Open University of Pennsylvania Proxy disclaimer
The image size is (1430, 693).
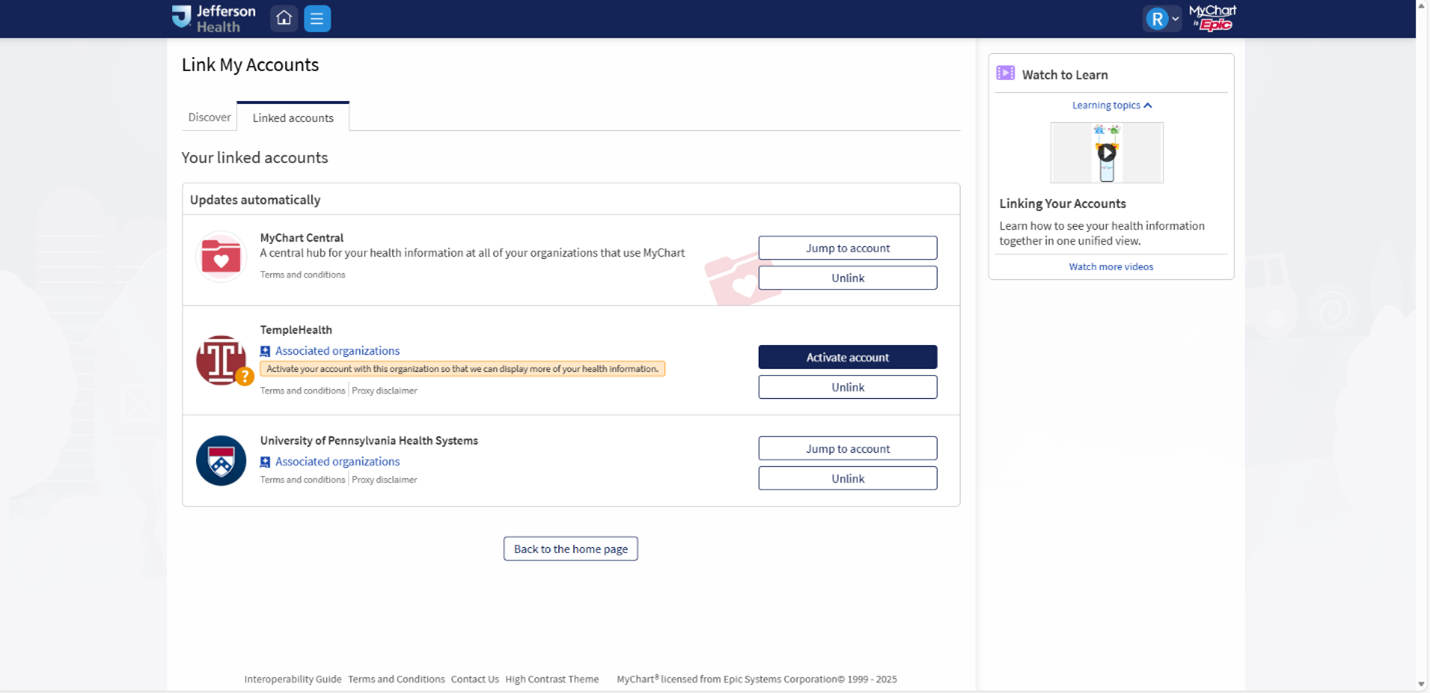pyautogui.click(x=385, y=480)
